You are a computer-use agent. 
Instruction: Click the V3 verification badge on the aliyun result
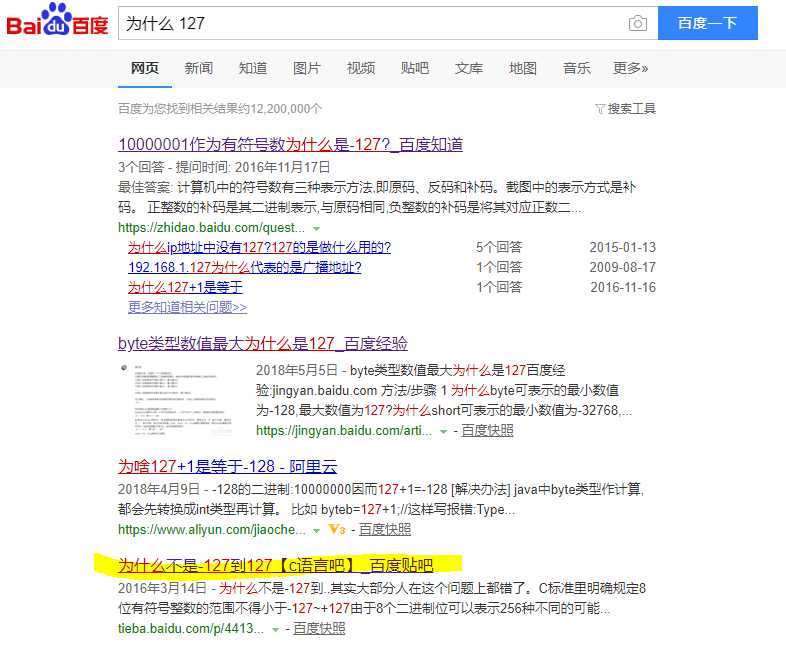click(x=337, y=529)
